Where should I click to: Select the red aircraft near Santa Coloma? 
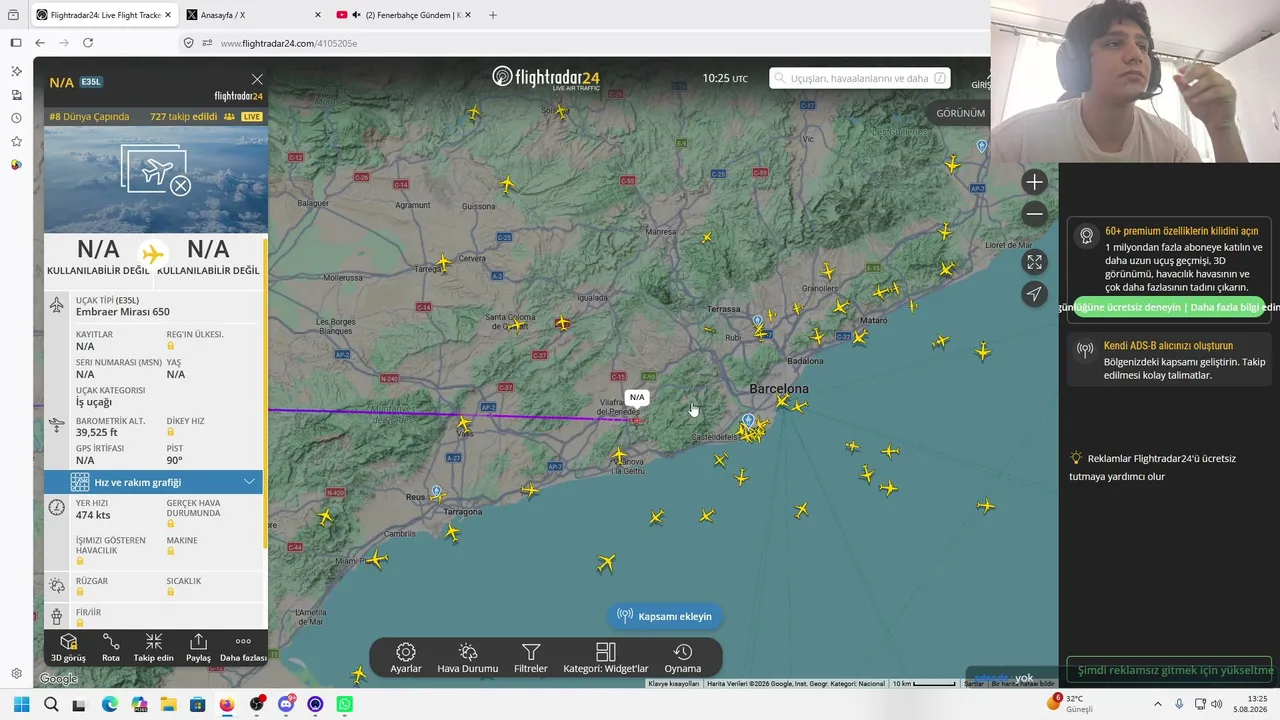click(x=562, y=323)
